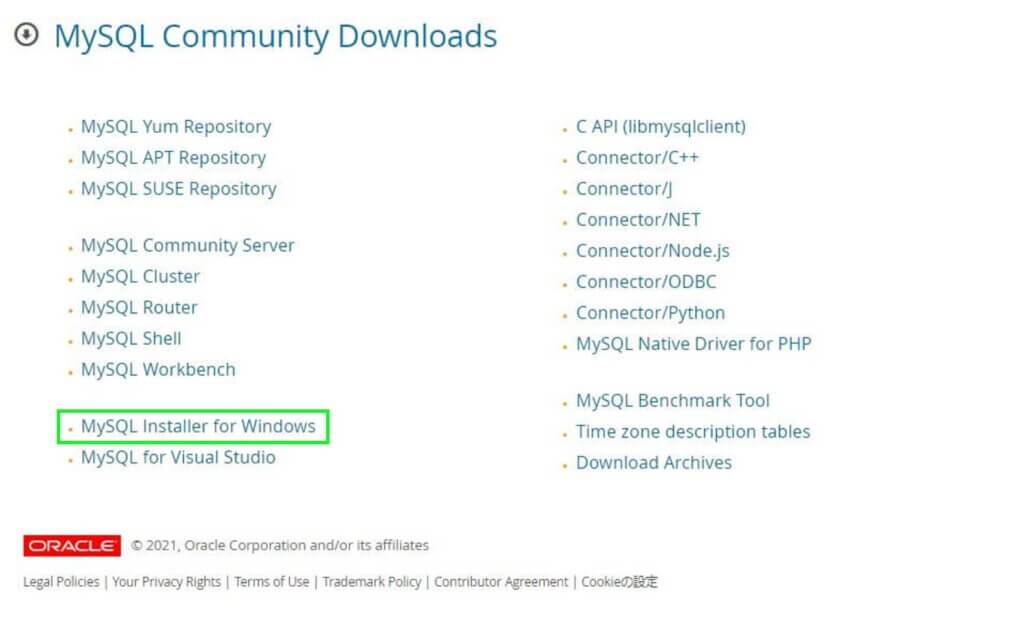
Task: Open the Cookie settings footer link
Action: [619, 582]
